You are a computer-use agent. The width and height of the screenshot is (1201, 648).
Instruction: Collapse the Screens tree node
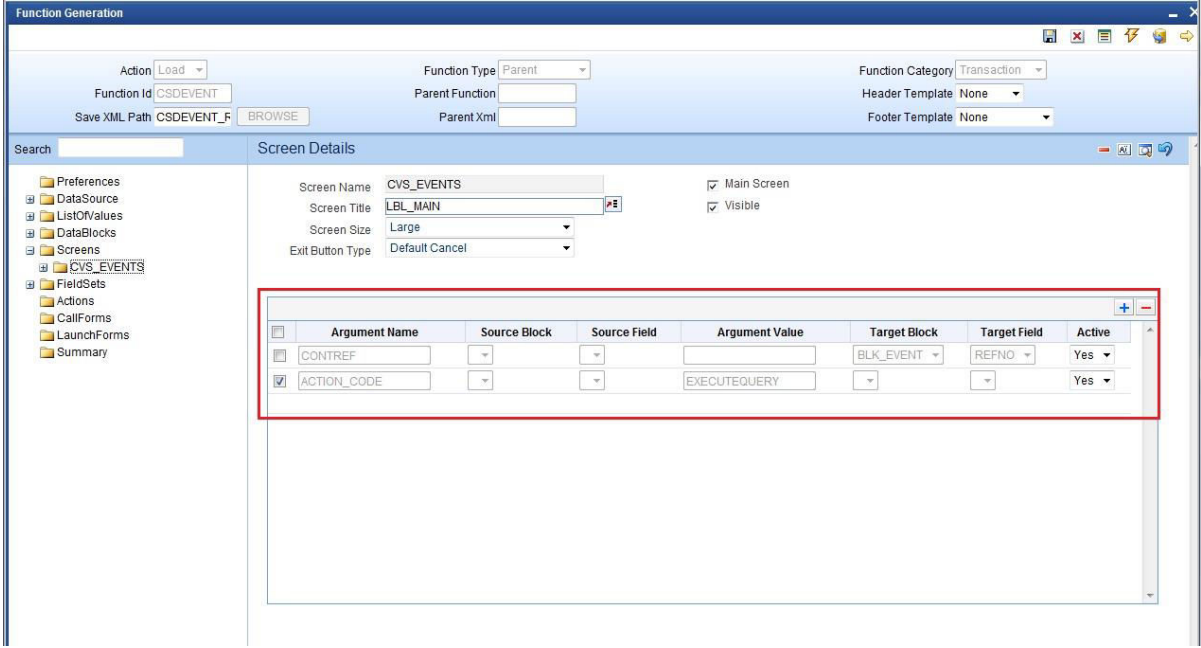(x=31, y=250)
